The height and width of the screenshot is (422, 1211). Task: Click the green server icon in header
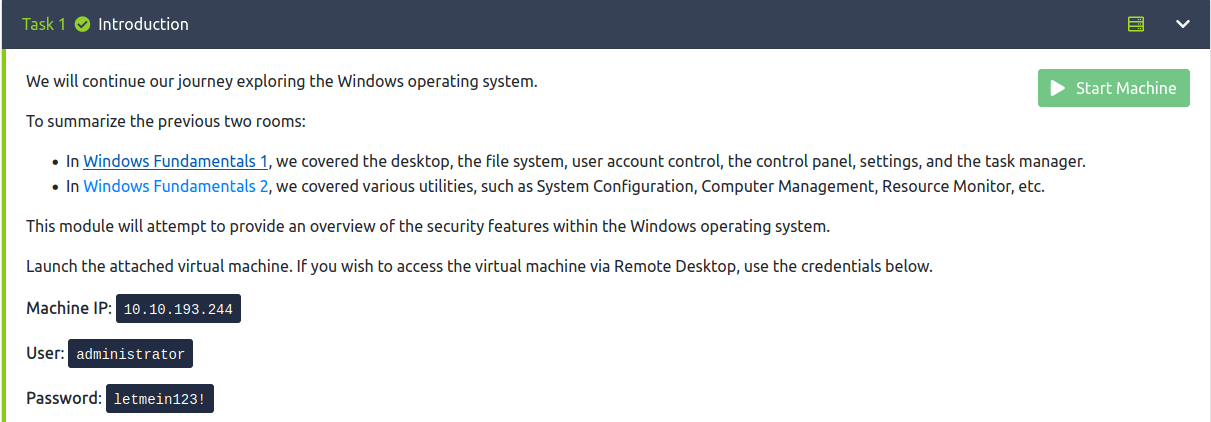(1136, 24)
